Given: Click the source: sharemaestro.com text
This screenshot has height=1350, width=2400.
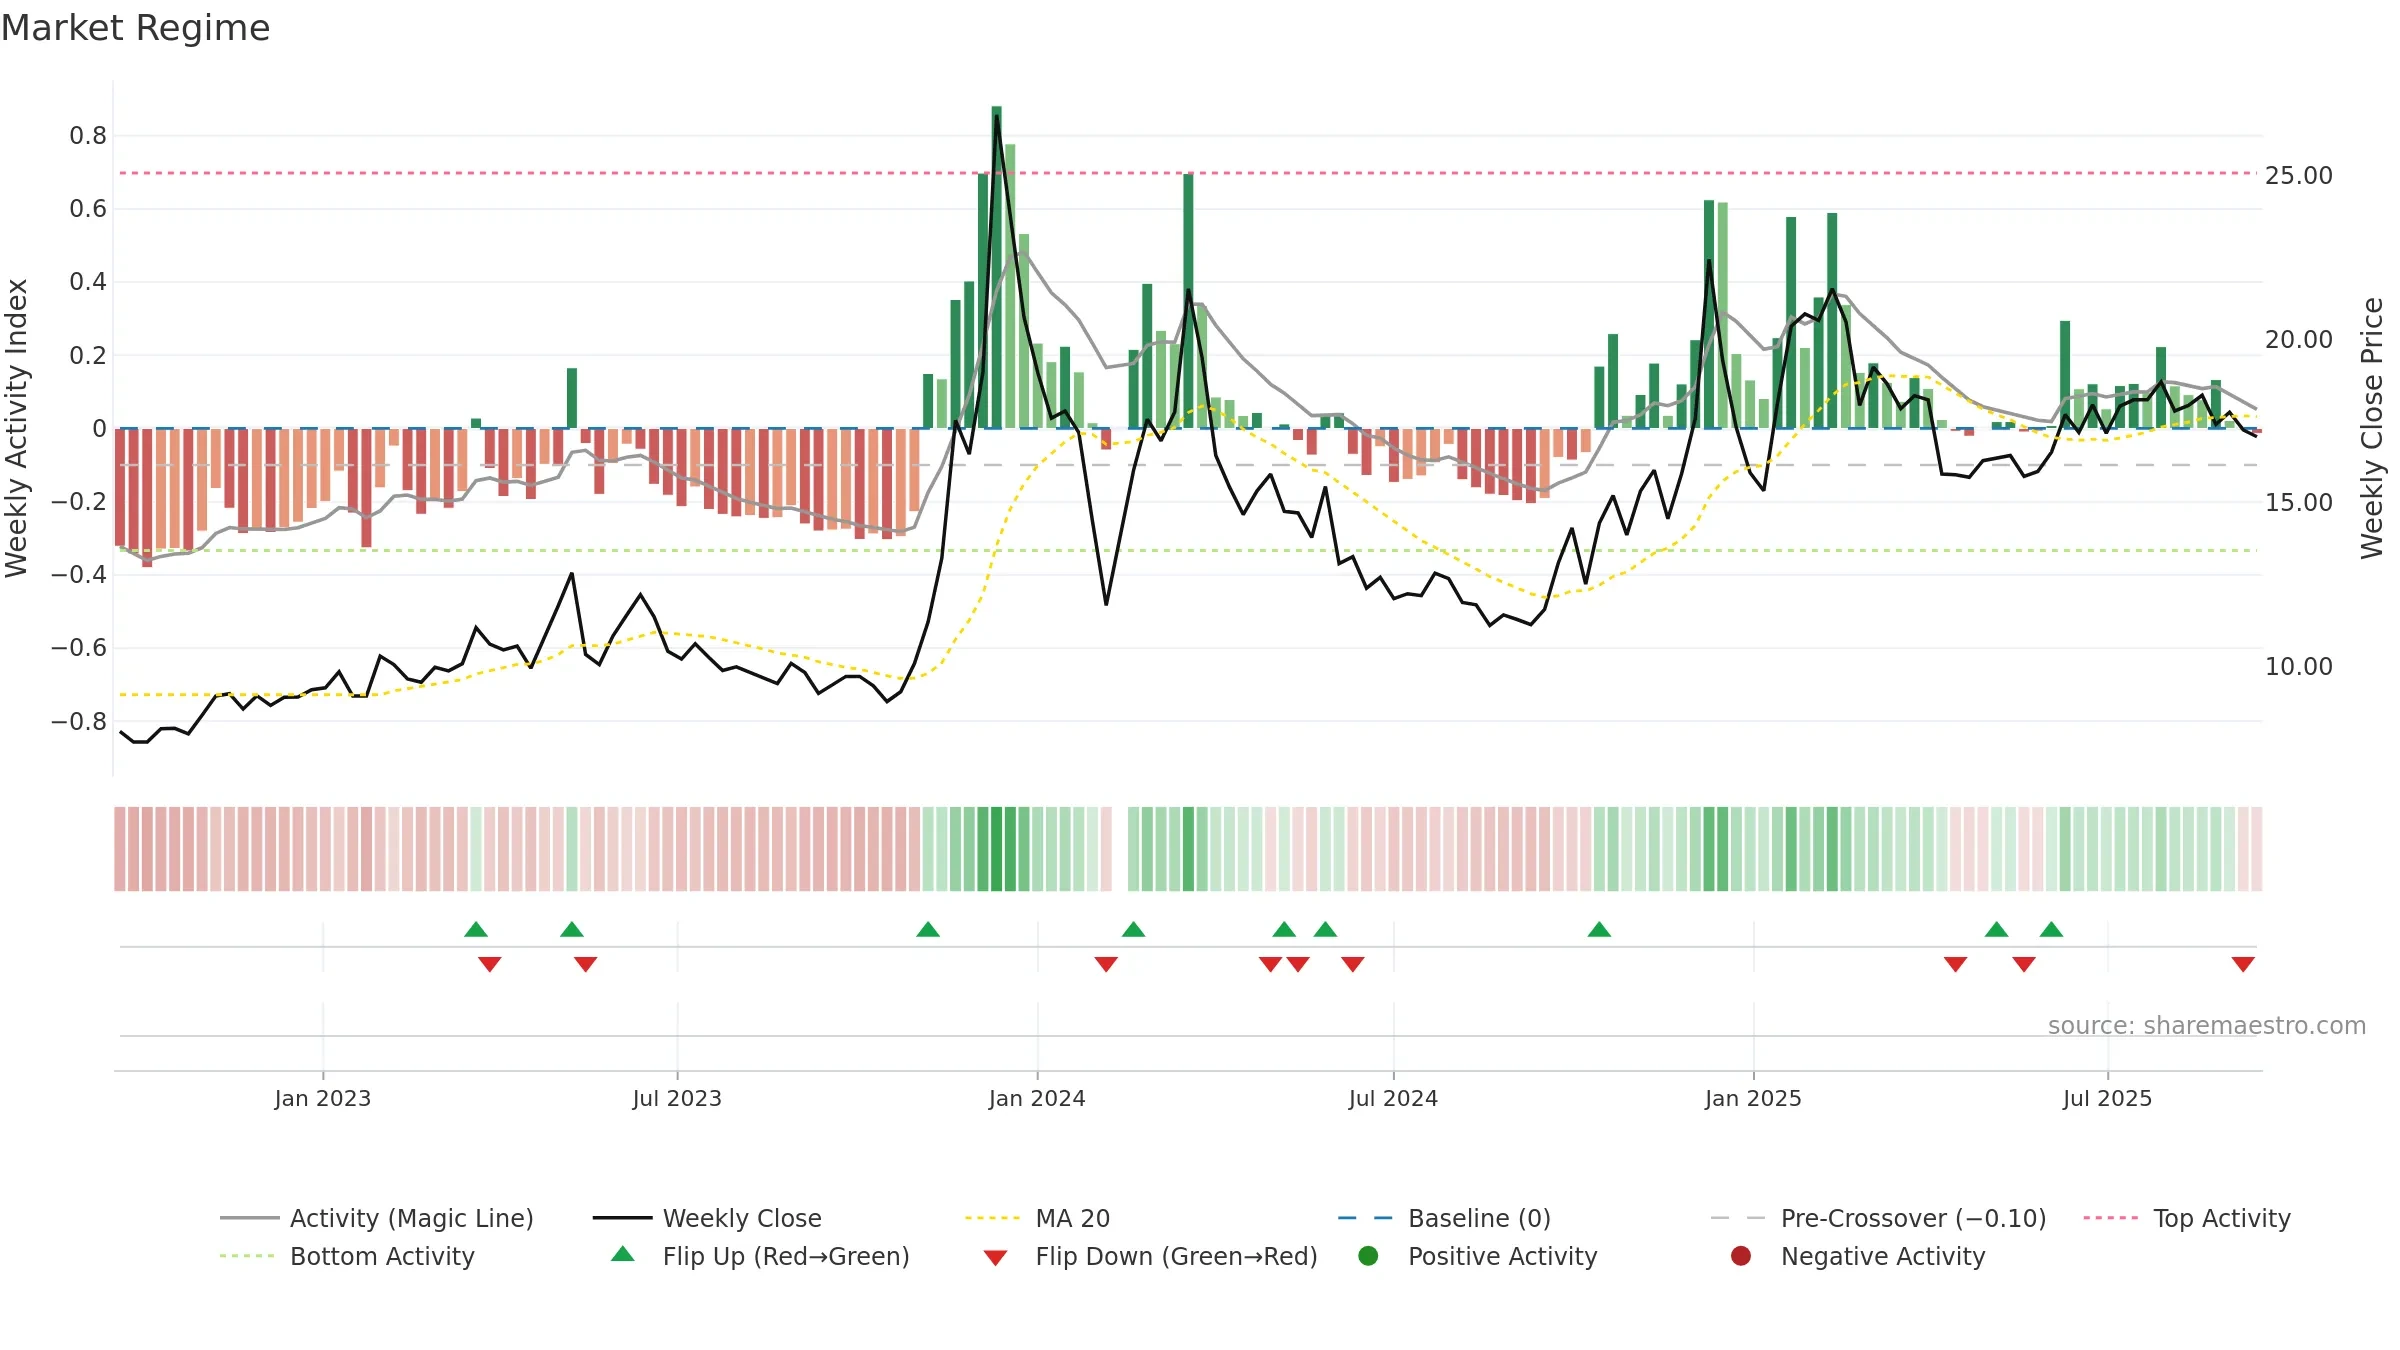Looking at the screenshot, I should point(2207,1026).
